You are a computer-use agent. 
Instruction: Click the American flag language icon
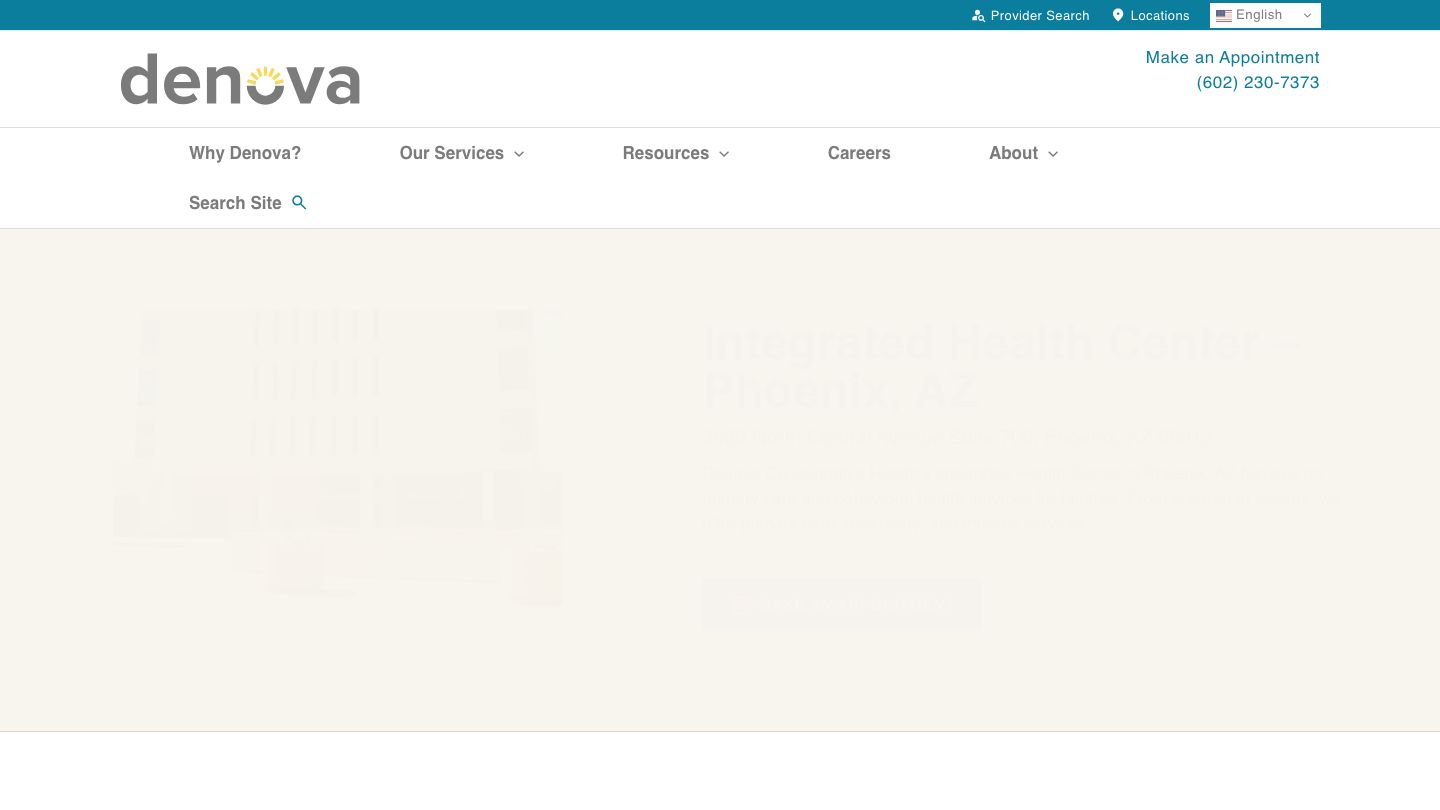pyautogui.click(x=1224, y=15)
